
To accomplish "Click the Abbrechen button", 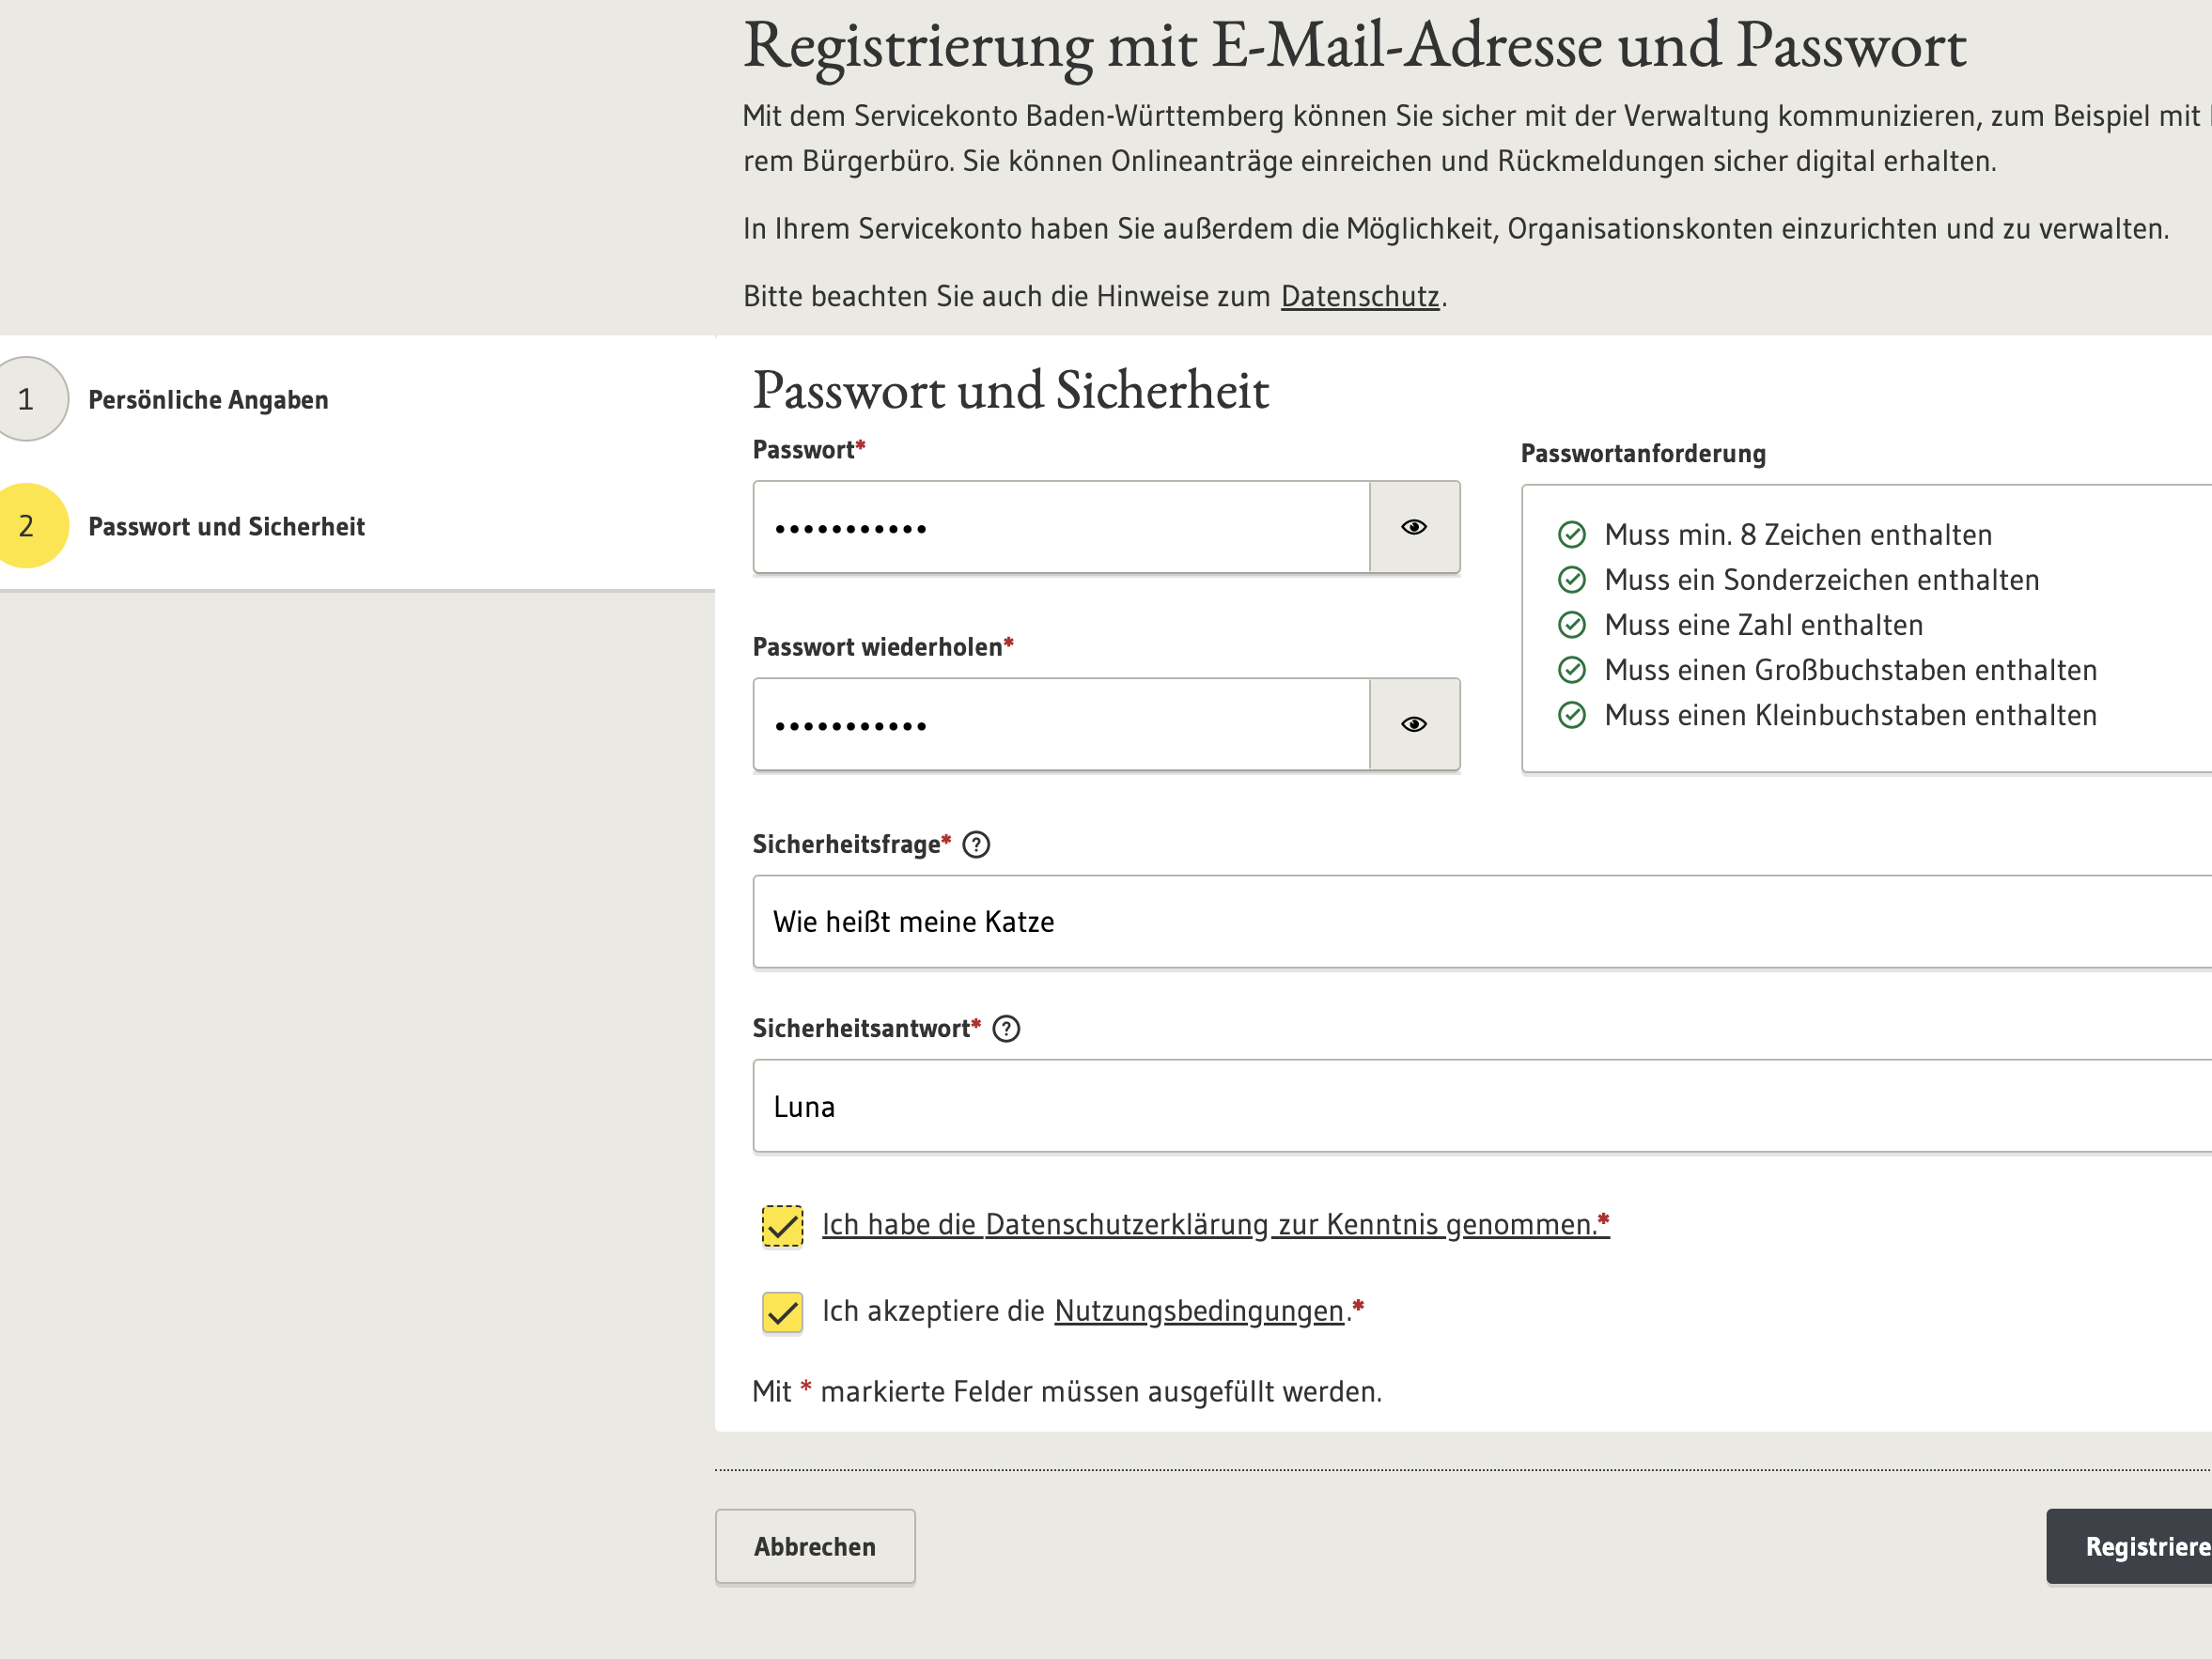I will point(815,1547).
